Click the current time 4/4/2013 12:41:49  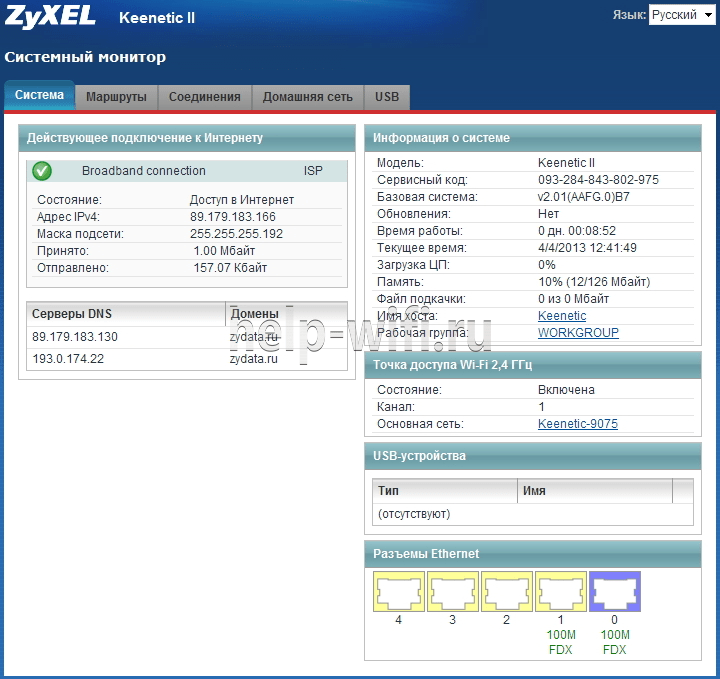587,247
